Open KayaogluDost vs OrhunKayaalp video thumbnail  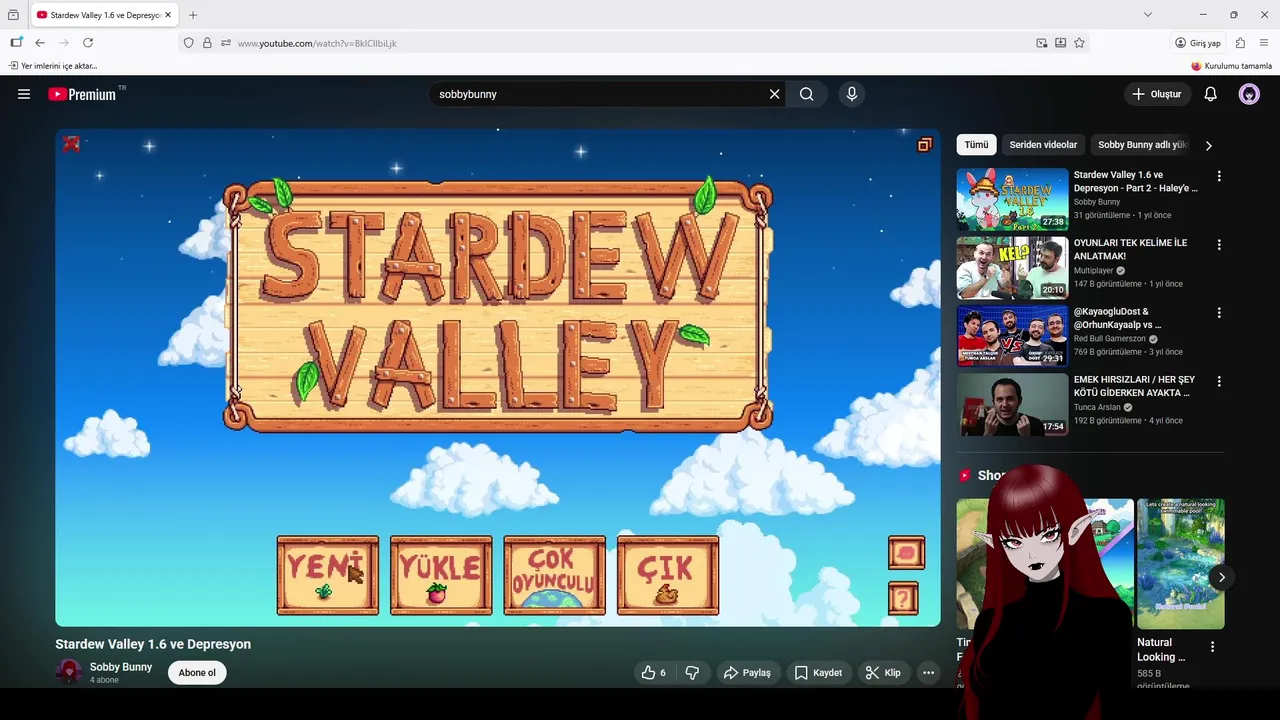tap(1012, 336)
